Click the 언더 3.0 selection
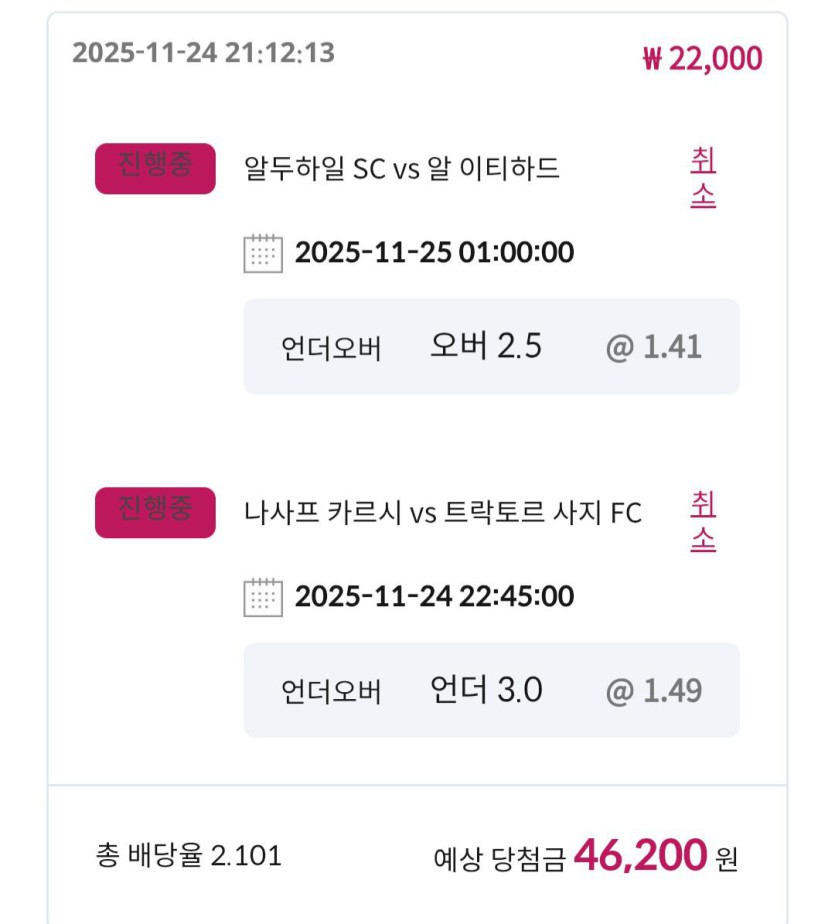 (486, 690)
